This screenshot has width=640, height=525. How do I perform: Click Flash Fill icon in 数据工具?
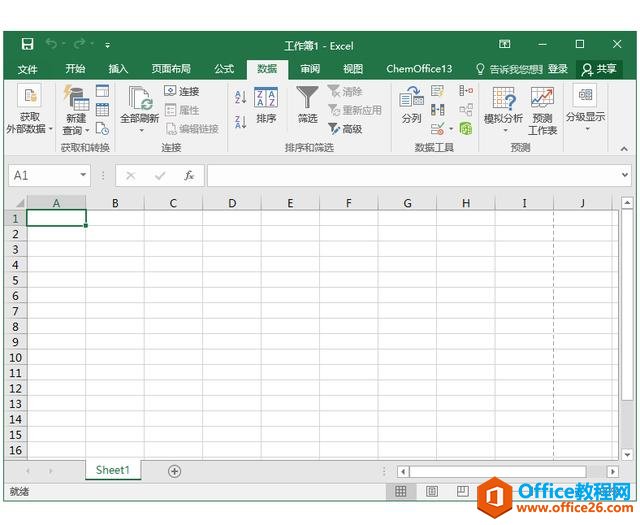pos(438,90)
